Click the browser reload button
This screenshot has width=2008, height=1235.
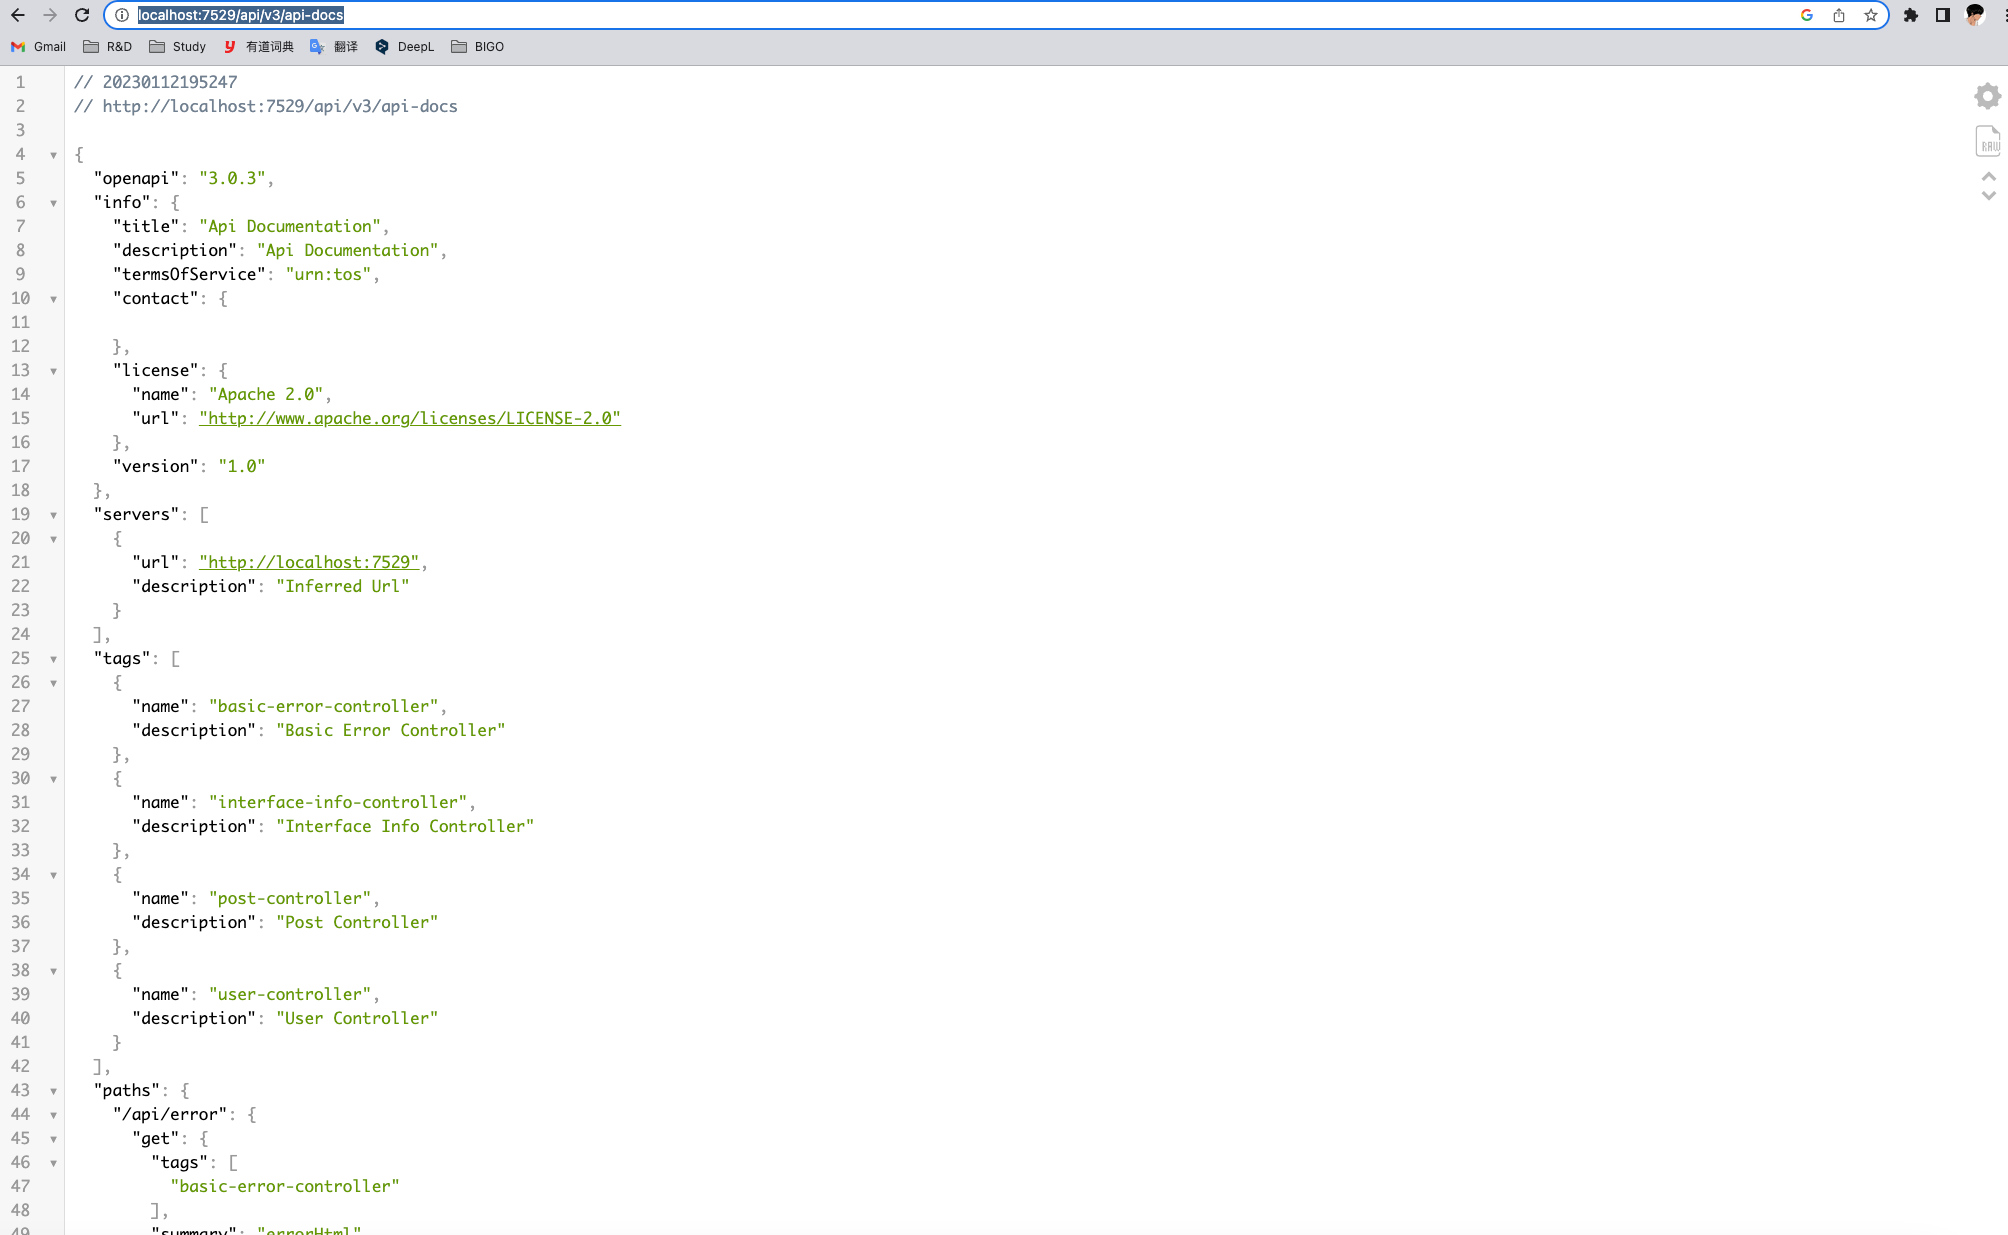click(82, 15)
